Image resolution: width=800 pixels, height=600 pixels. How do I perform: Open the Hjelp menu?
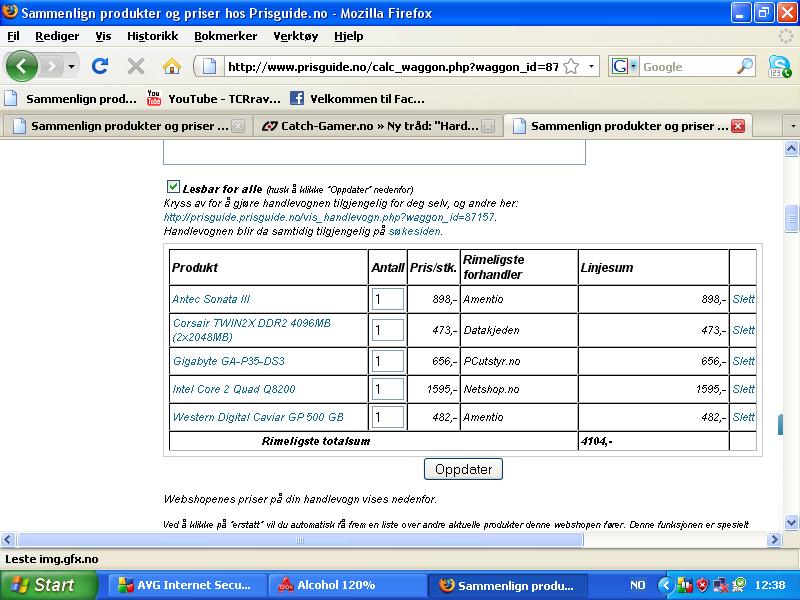(x=348, y=36)
